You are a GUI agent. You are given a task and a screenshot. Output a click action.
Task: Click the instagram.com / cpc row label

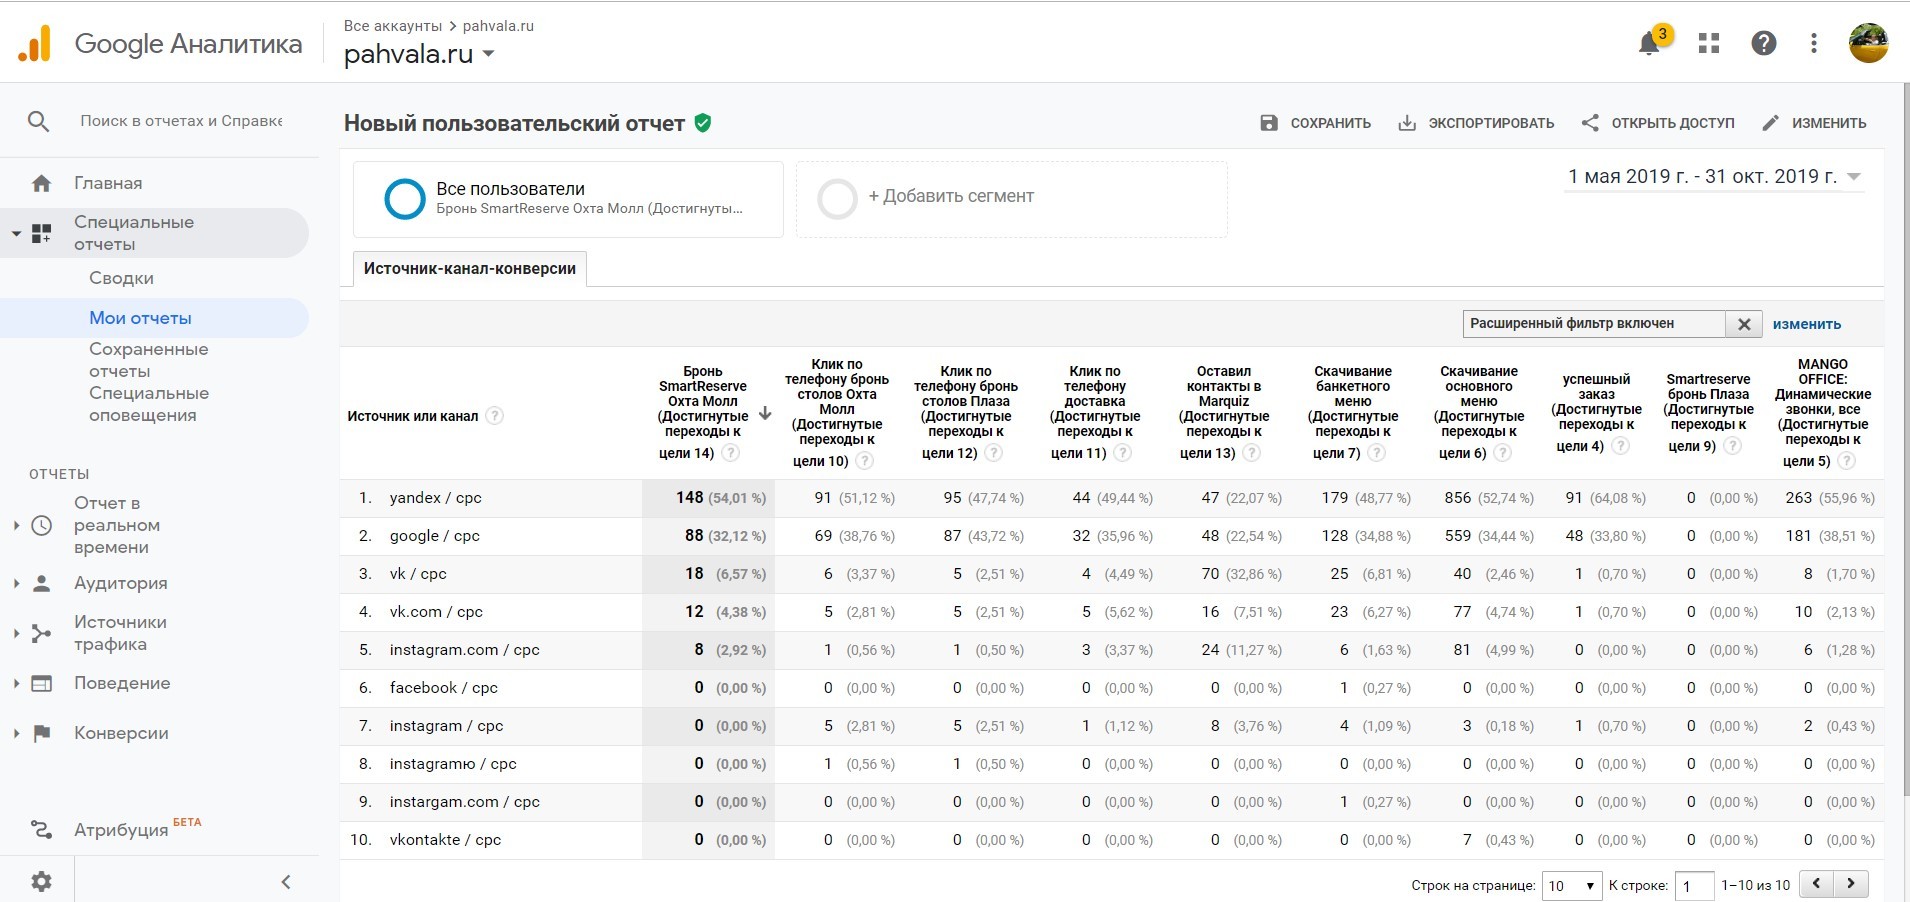tap(465, 650)
